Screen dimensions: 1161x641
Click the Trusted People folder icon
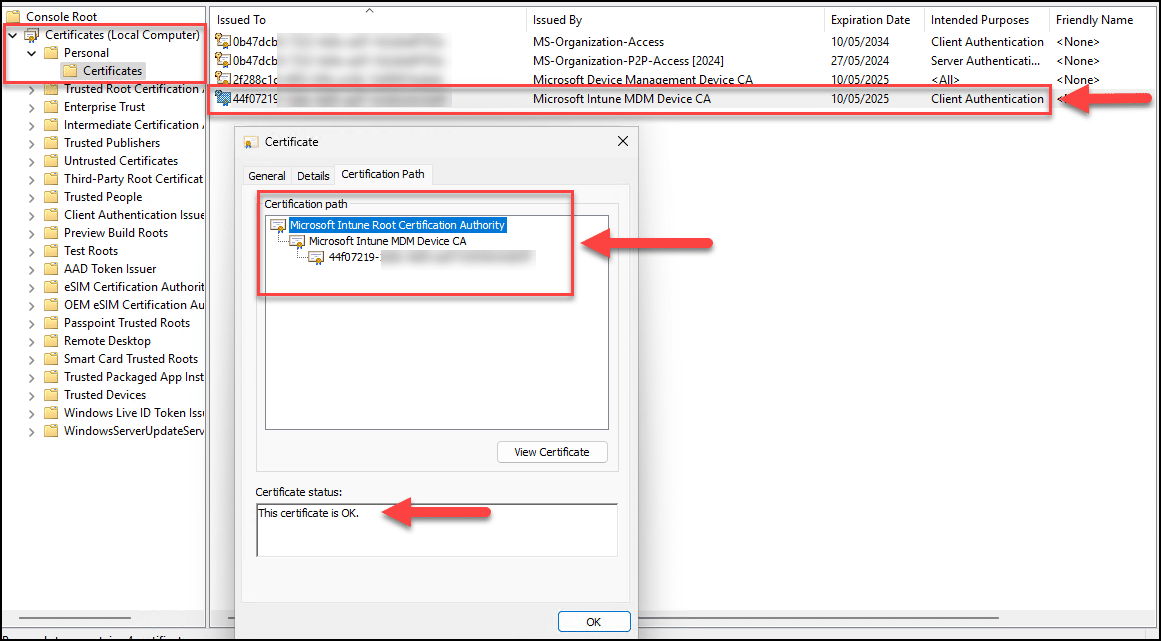tap(51, 197)
